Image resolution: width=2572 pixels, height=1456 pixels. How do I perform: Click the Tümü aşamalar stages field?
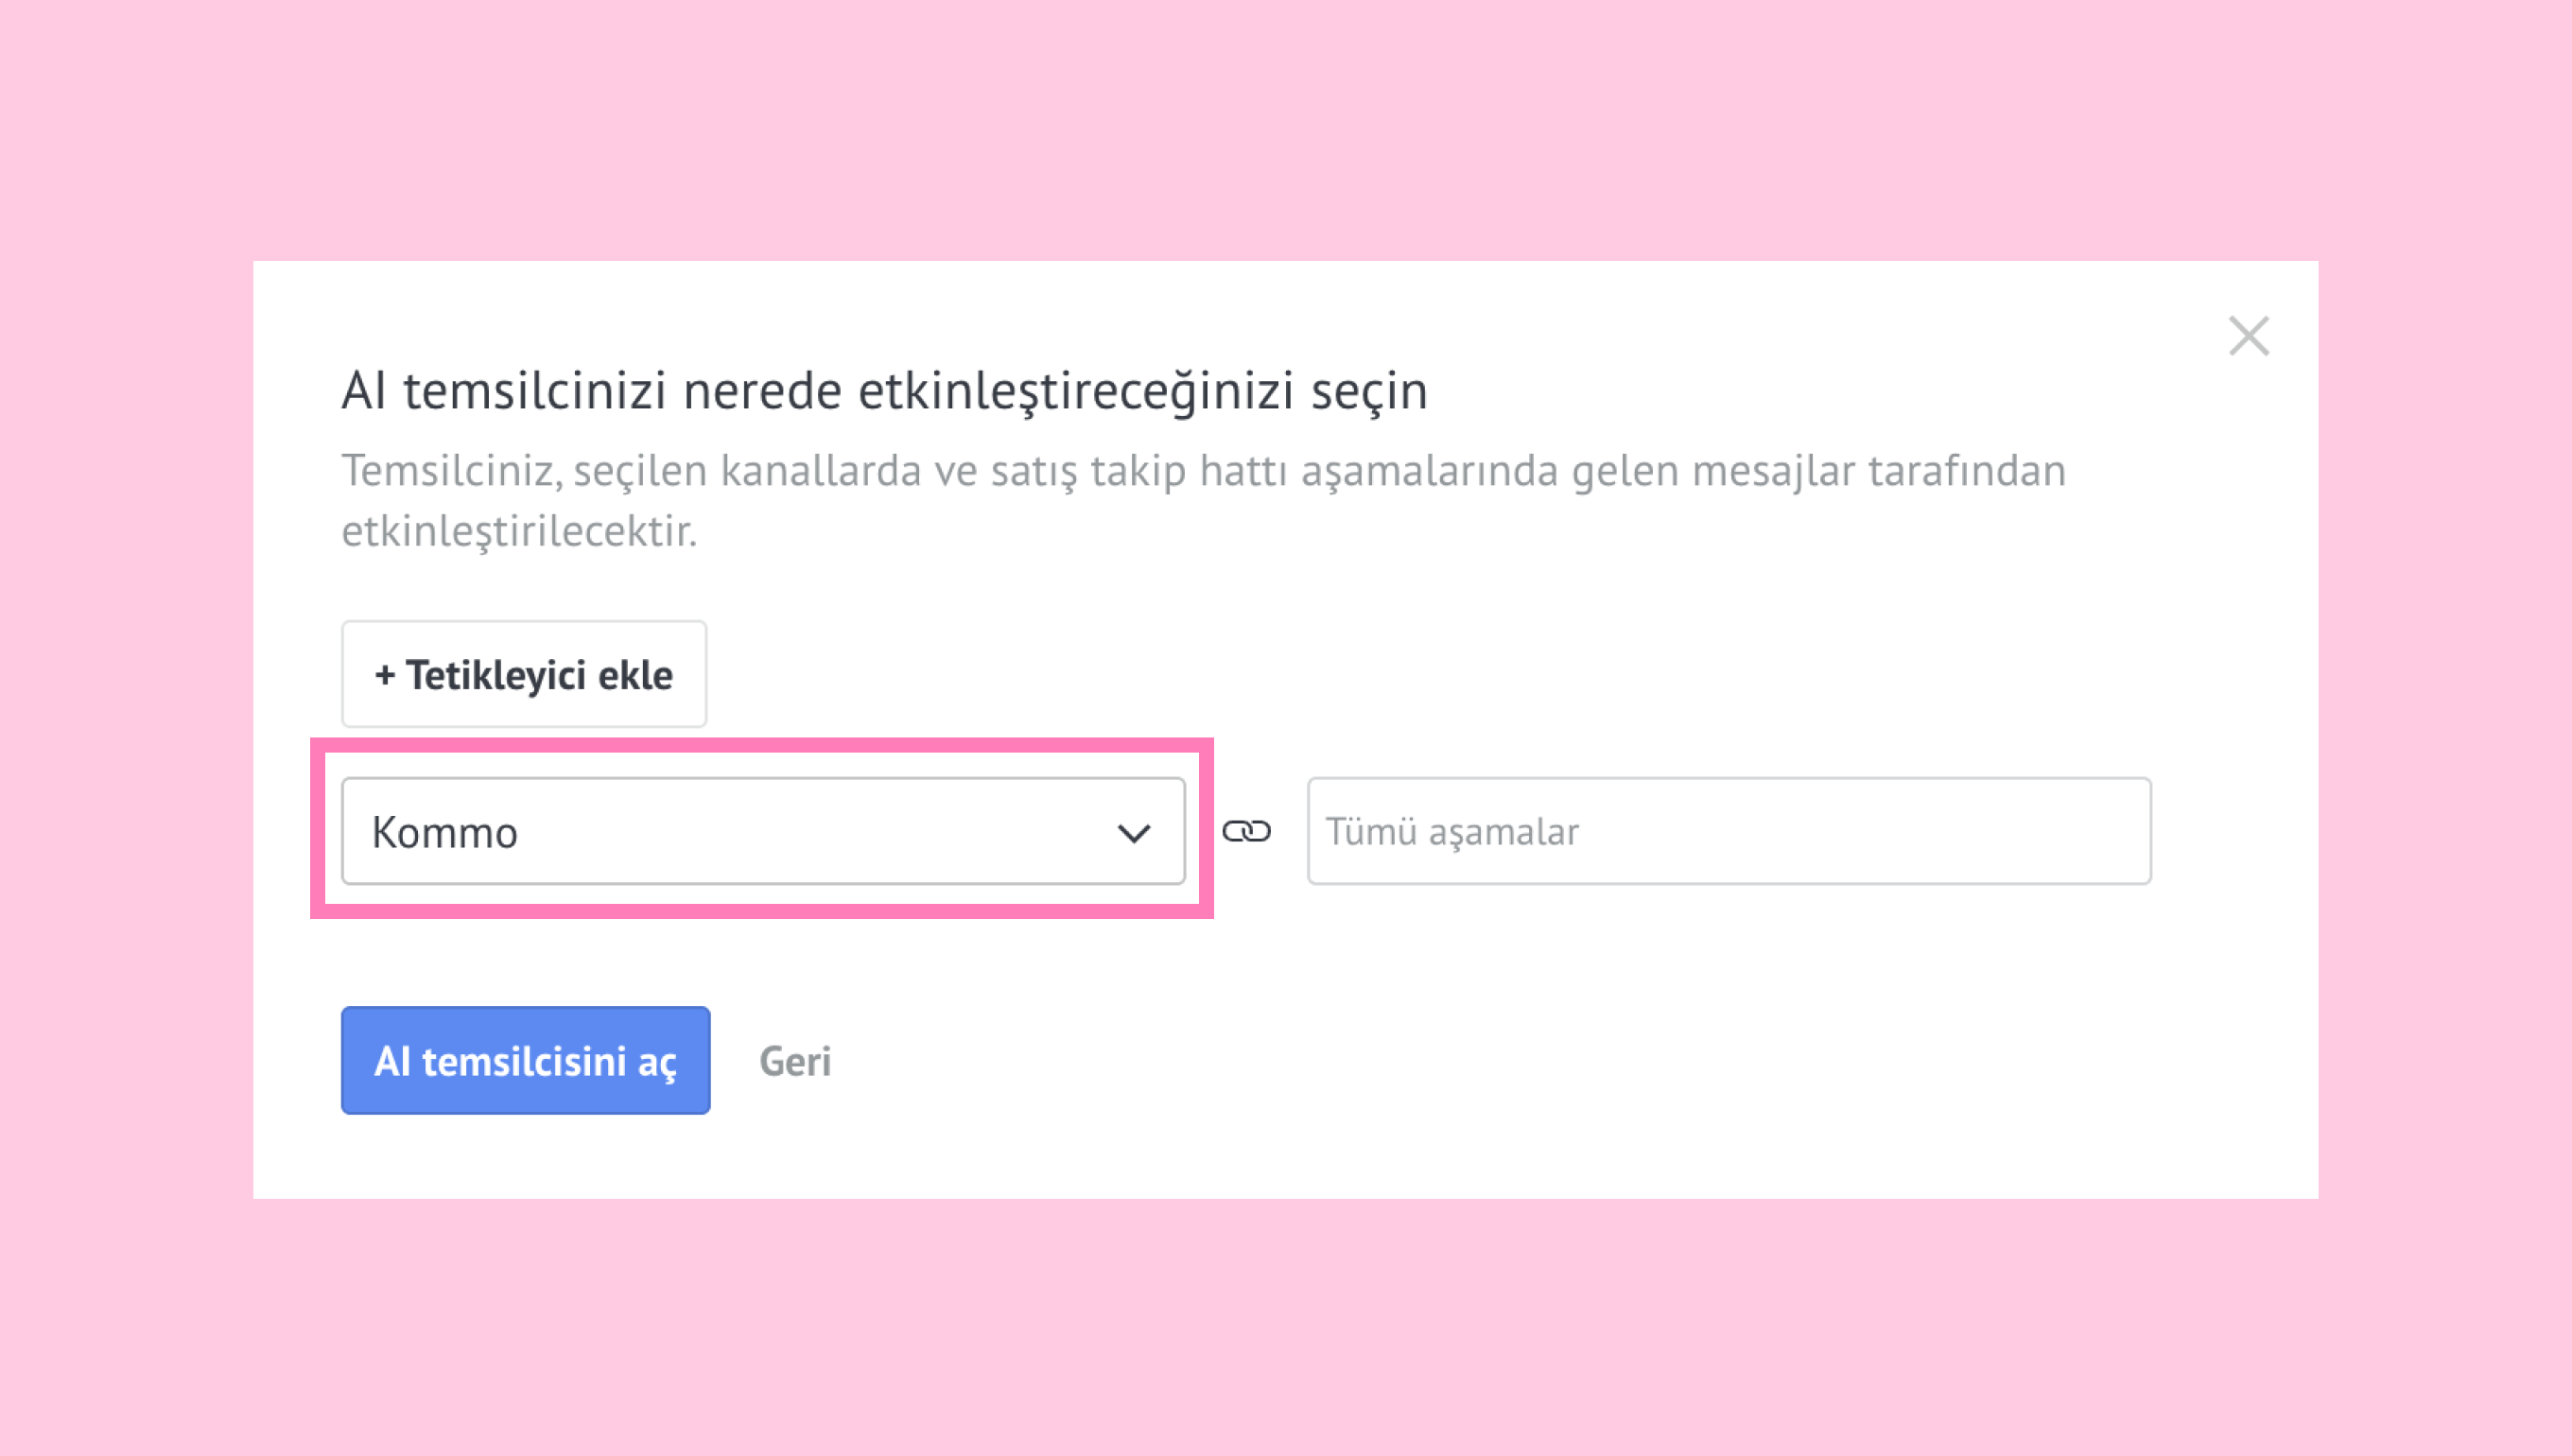1728,831
